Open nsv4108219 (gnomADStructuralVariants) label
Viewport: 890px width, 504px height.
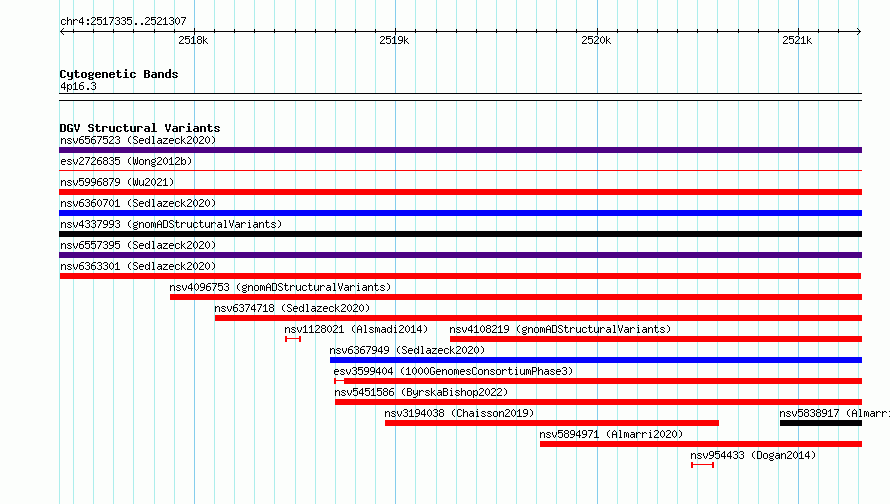pos(560,329)
